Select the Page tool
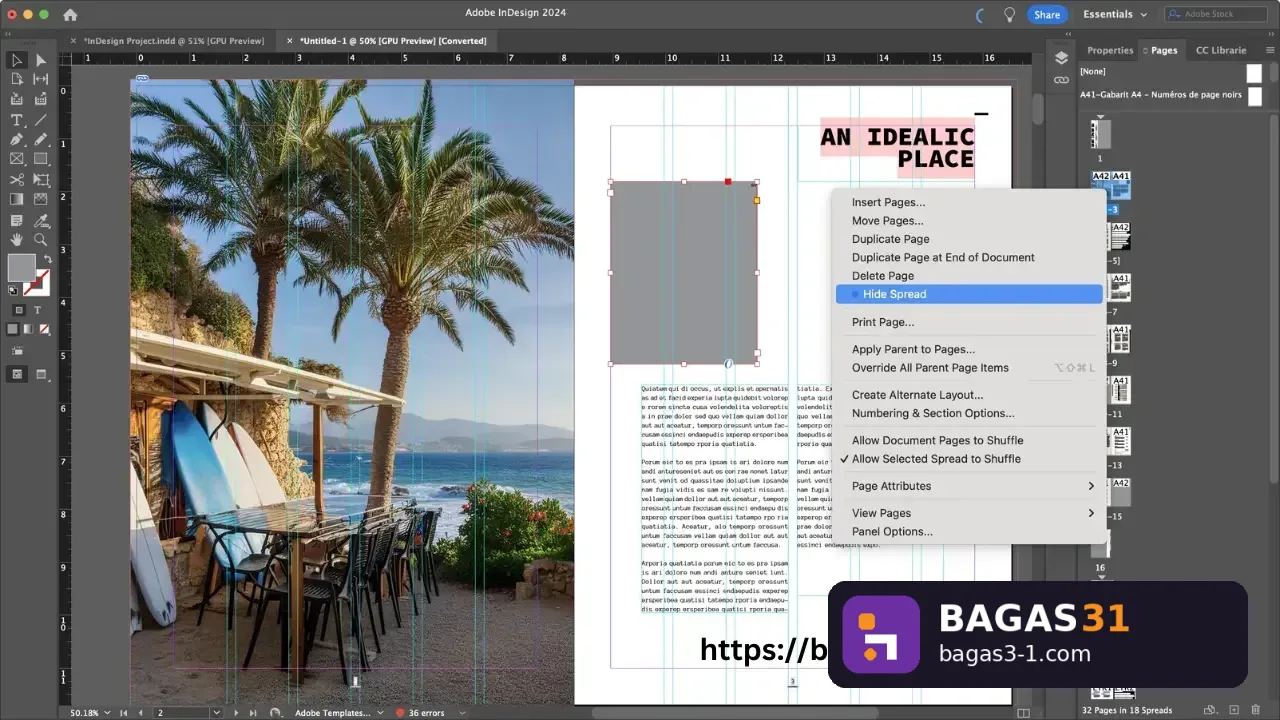This screenshot has height=720, width=1280. 17,79
